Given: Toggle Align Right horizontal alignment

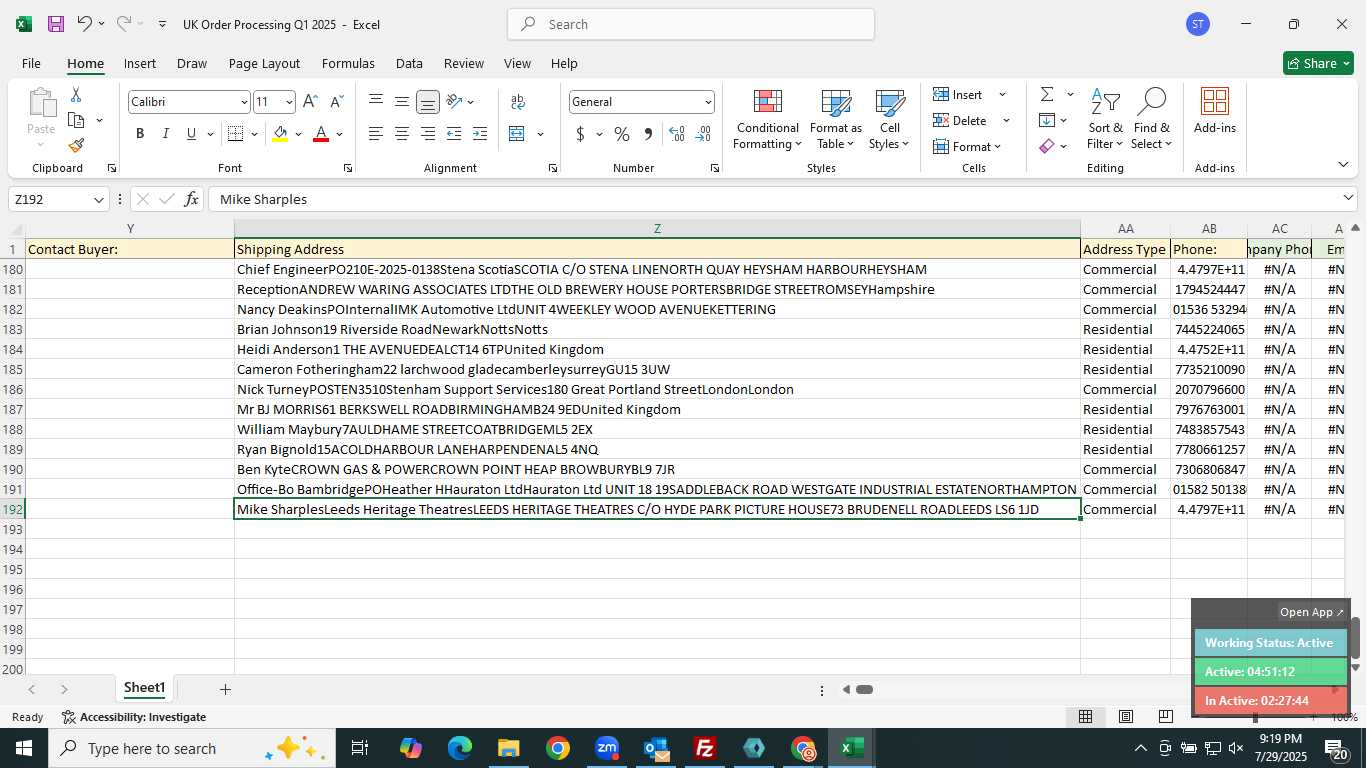Looking at the screenshot, I should click(428, 134).
